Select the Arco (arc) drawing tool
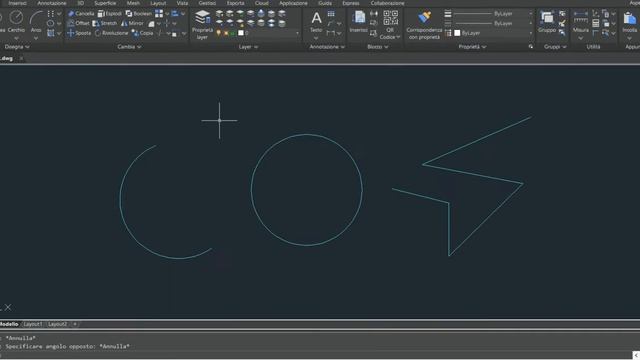Image resolution: width=640 pixels, height=360 pixels. coord(36,21)
